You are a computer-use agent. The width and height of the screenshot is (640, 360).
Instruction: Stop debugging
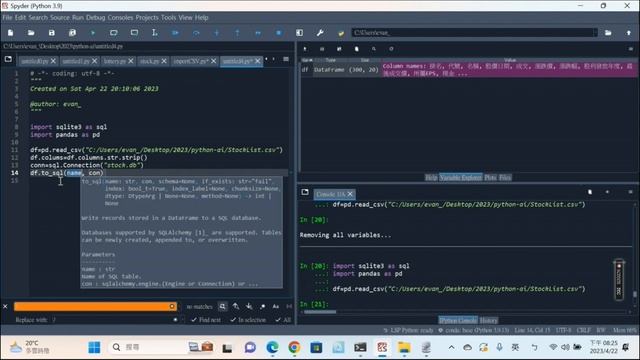pyautogui.click(x=279, y=33)
